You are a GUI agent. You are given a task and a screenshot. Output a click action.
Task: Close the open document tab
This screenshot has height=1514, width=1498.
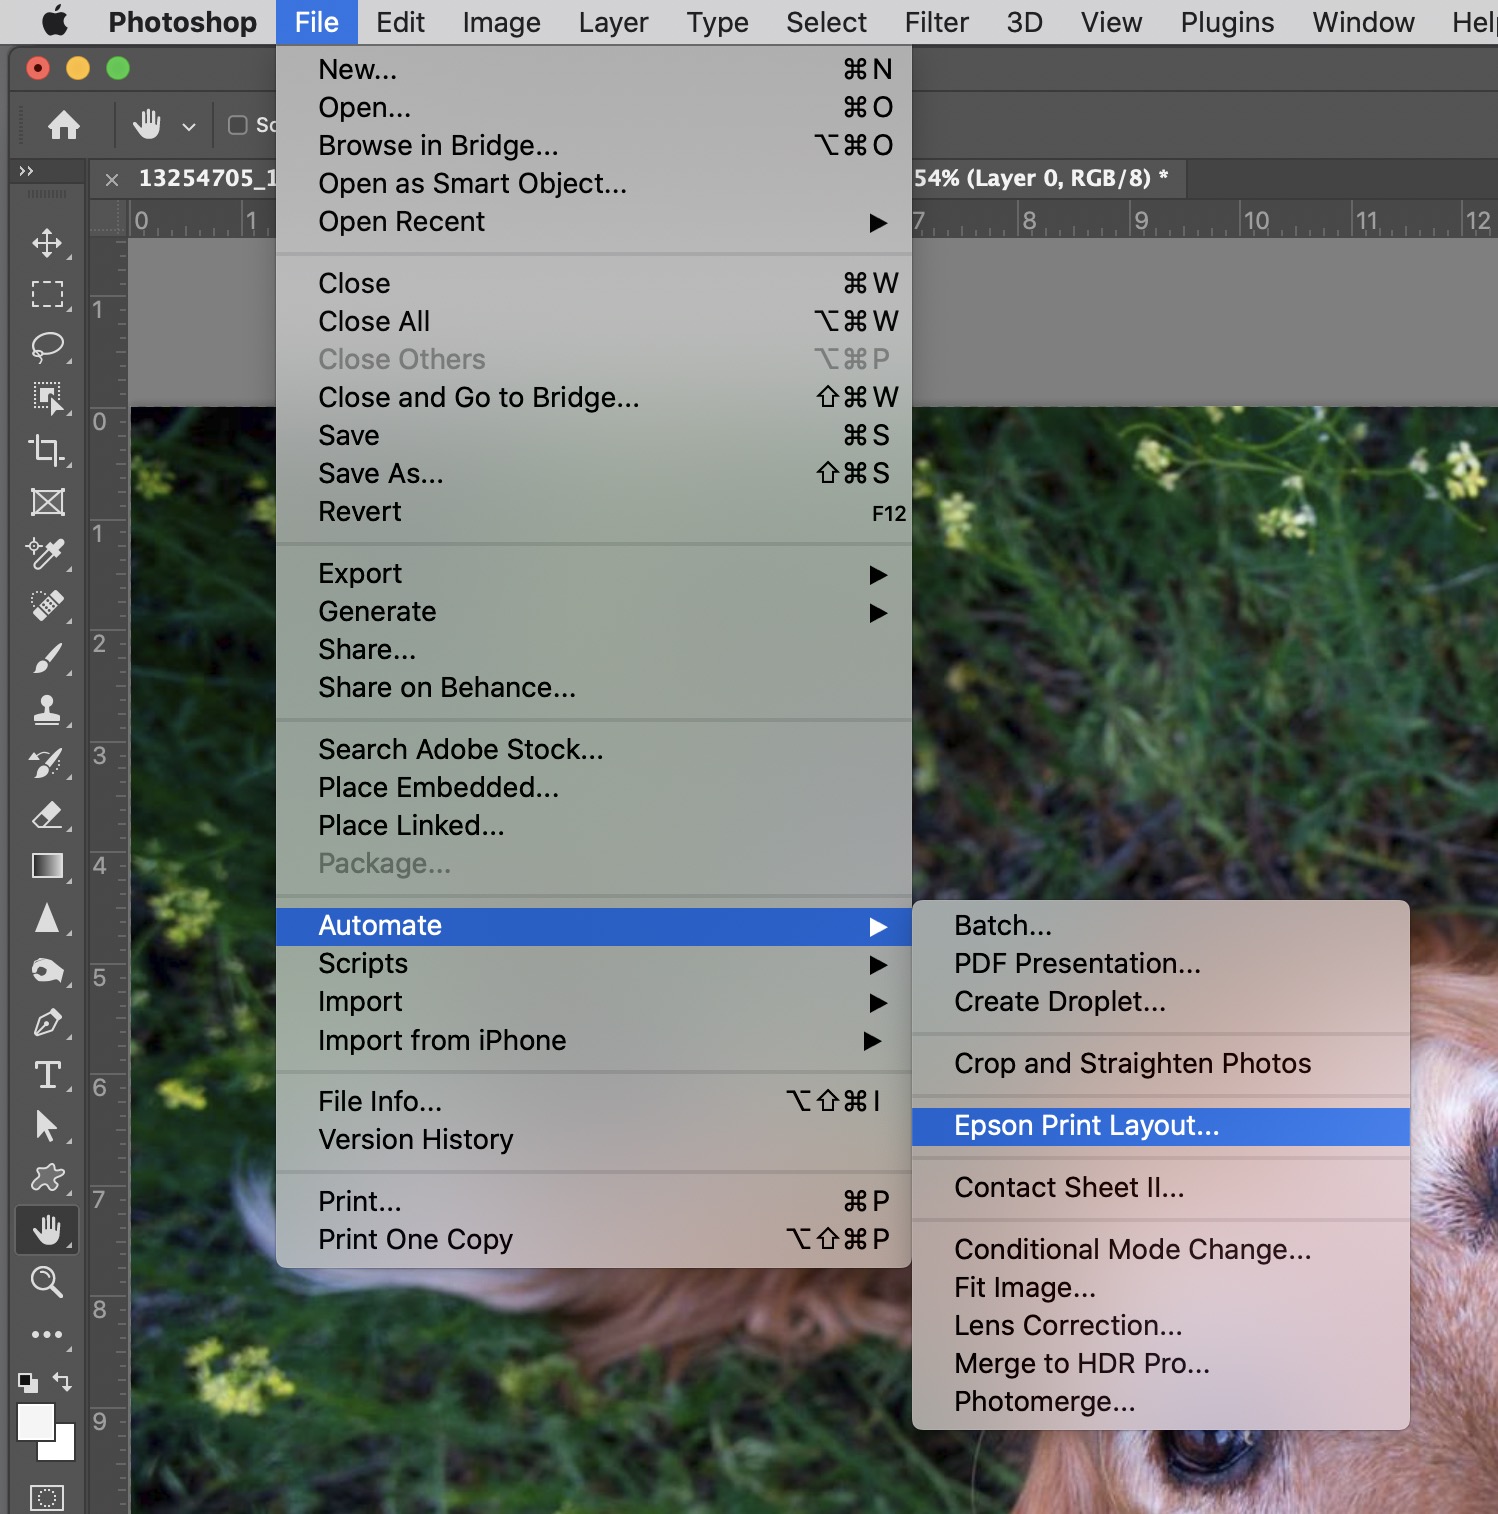[x=112, y=180]
